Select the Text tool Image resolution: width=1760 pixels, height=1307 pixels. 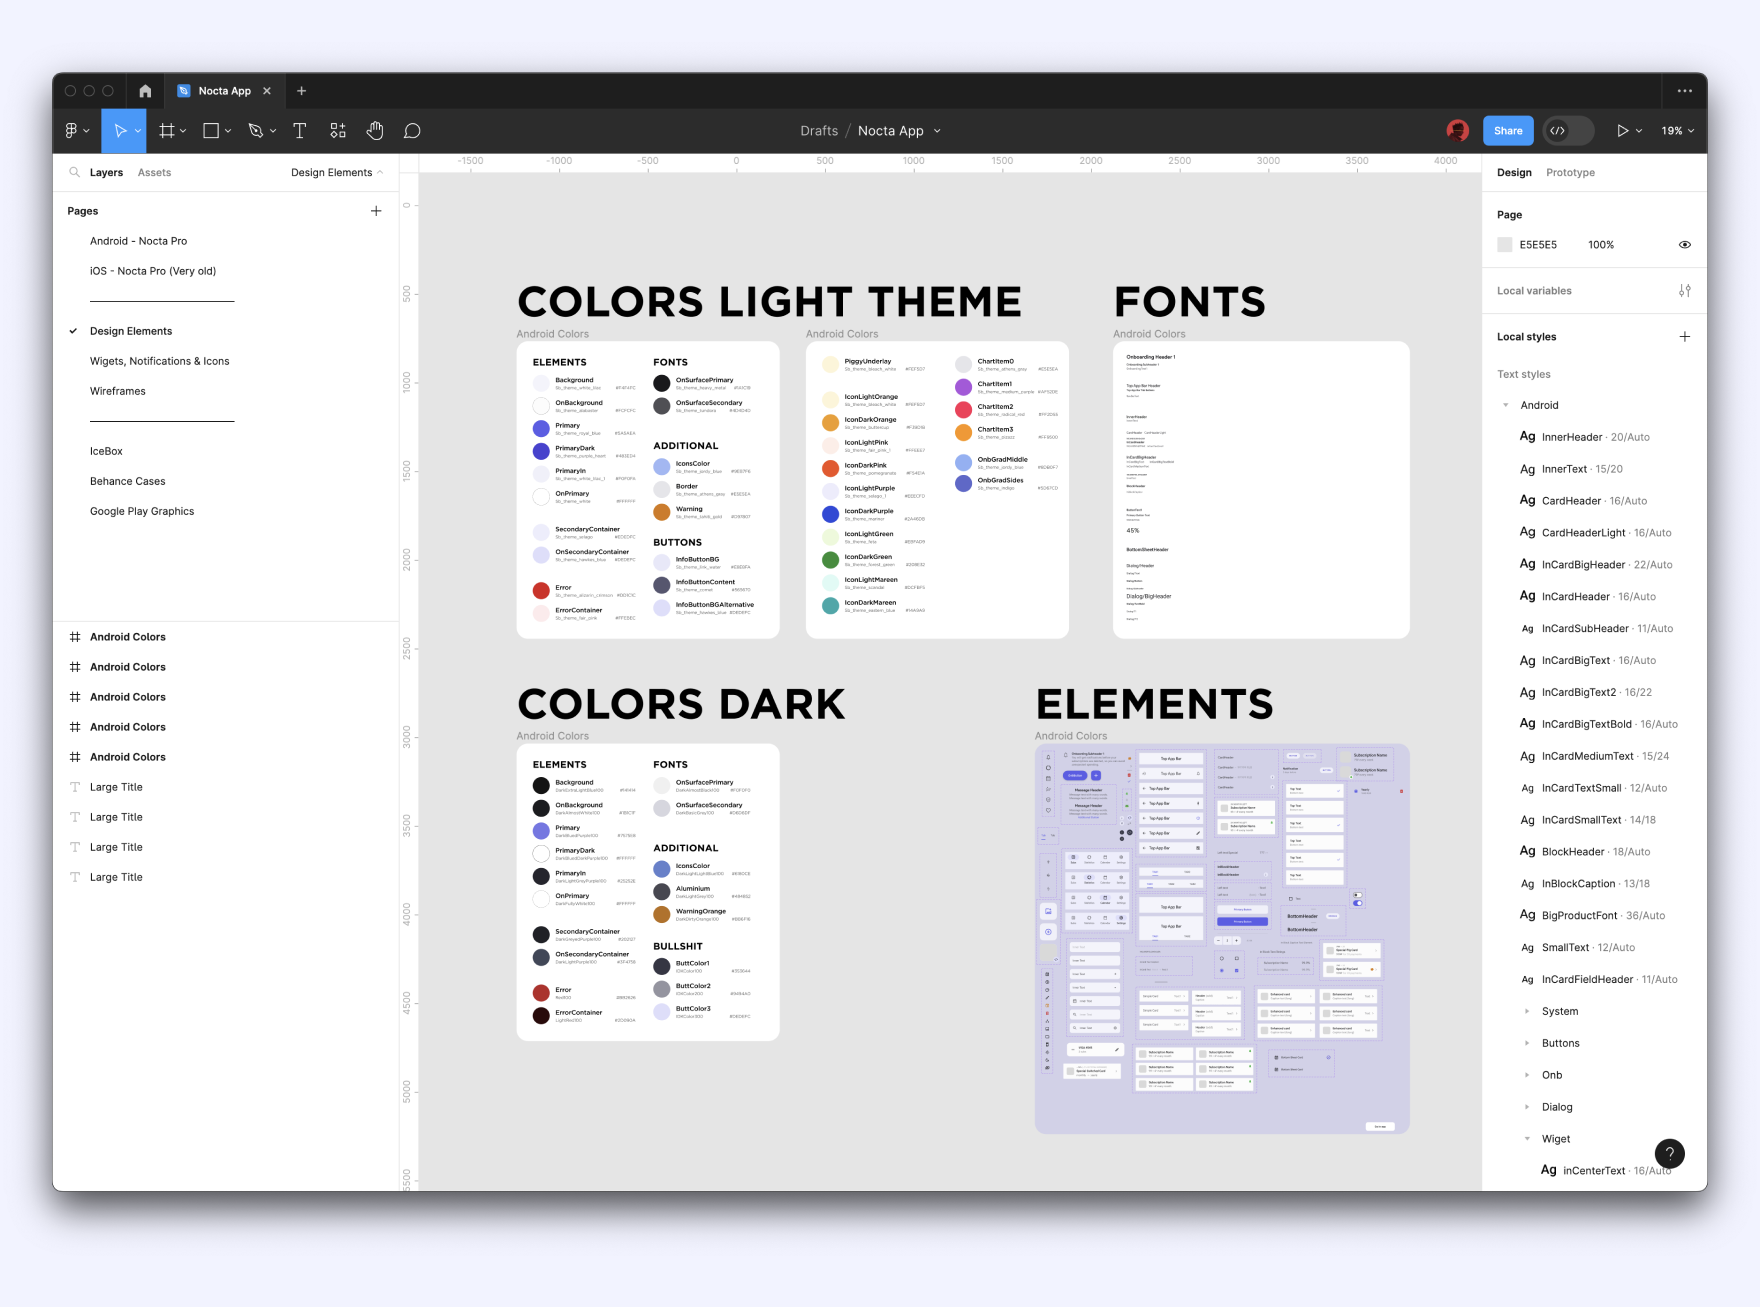pyautogui.click(x=299, y=131)
